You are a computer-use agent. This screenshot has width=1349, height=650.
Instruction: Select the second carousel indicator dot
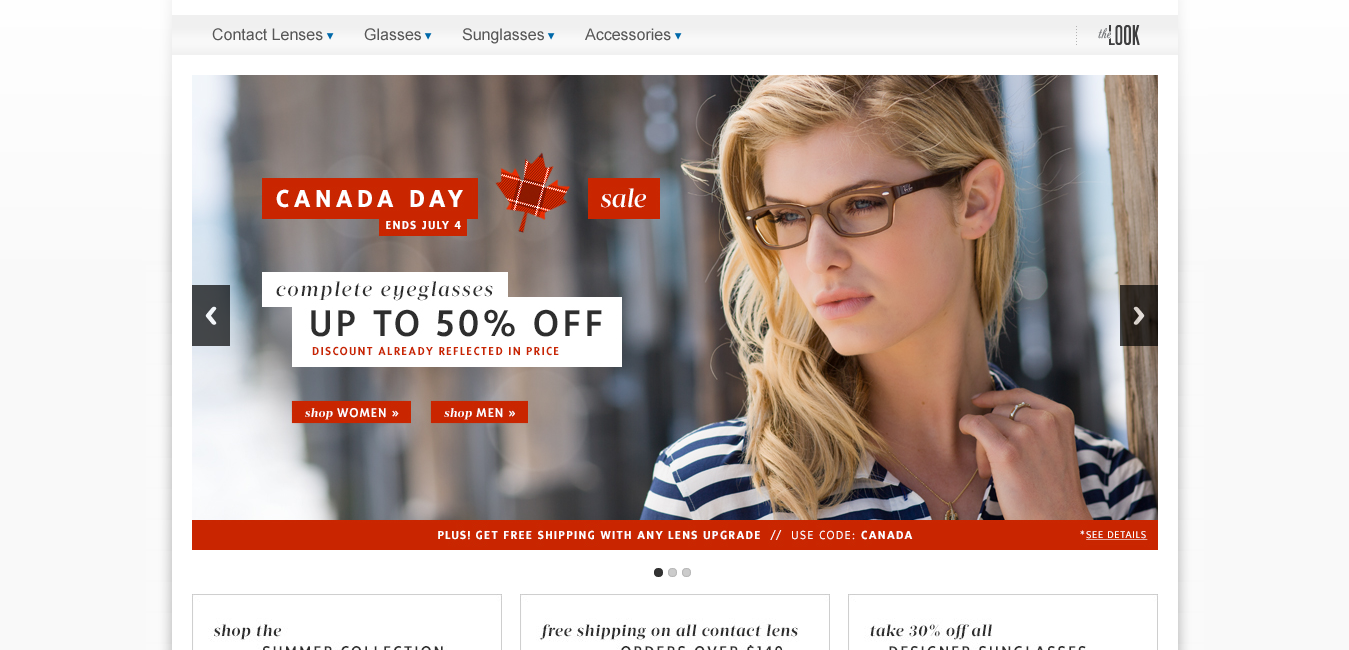tap(672, 573)
